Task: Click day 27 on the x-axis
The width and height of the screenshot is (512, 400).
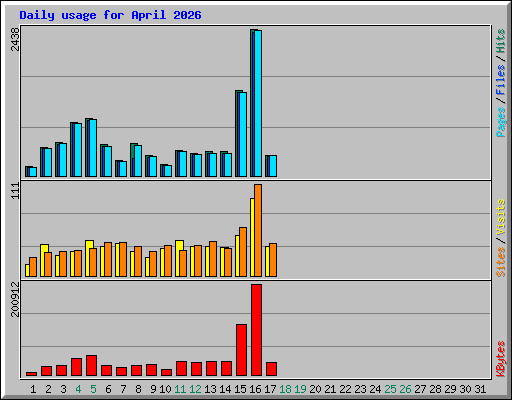Action: coord(420,389)
